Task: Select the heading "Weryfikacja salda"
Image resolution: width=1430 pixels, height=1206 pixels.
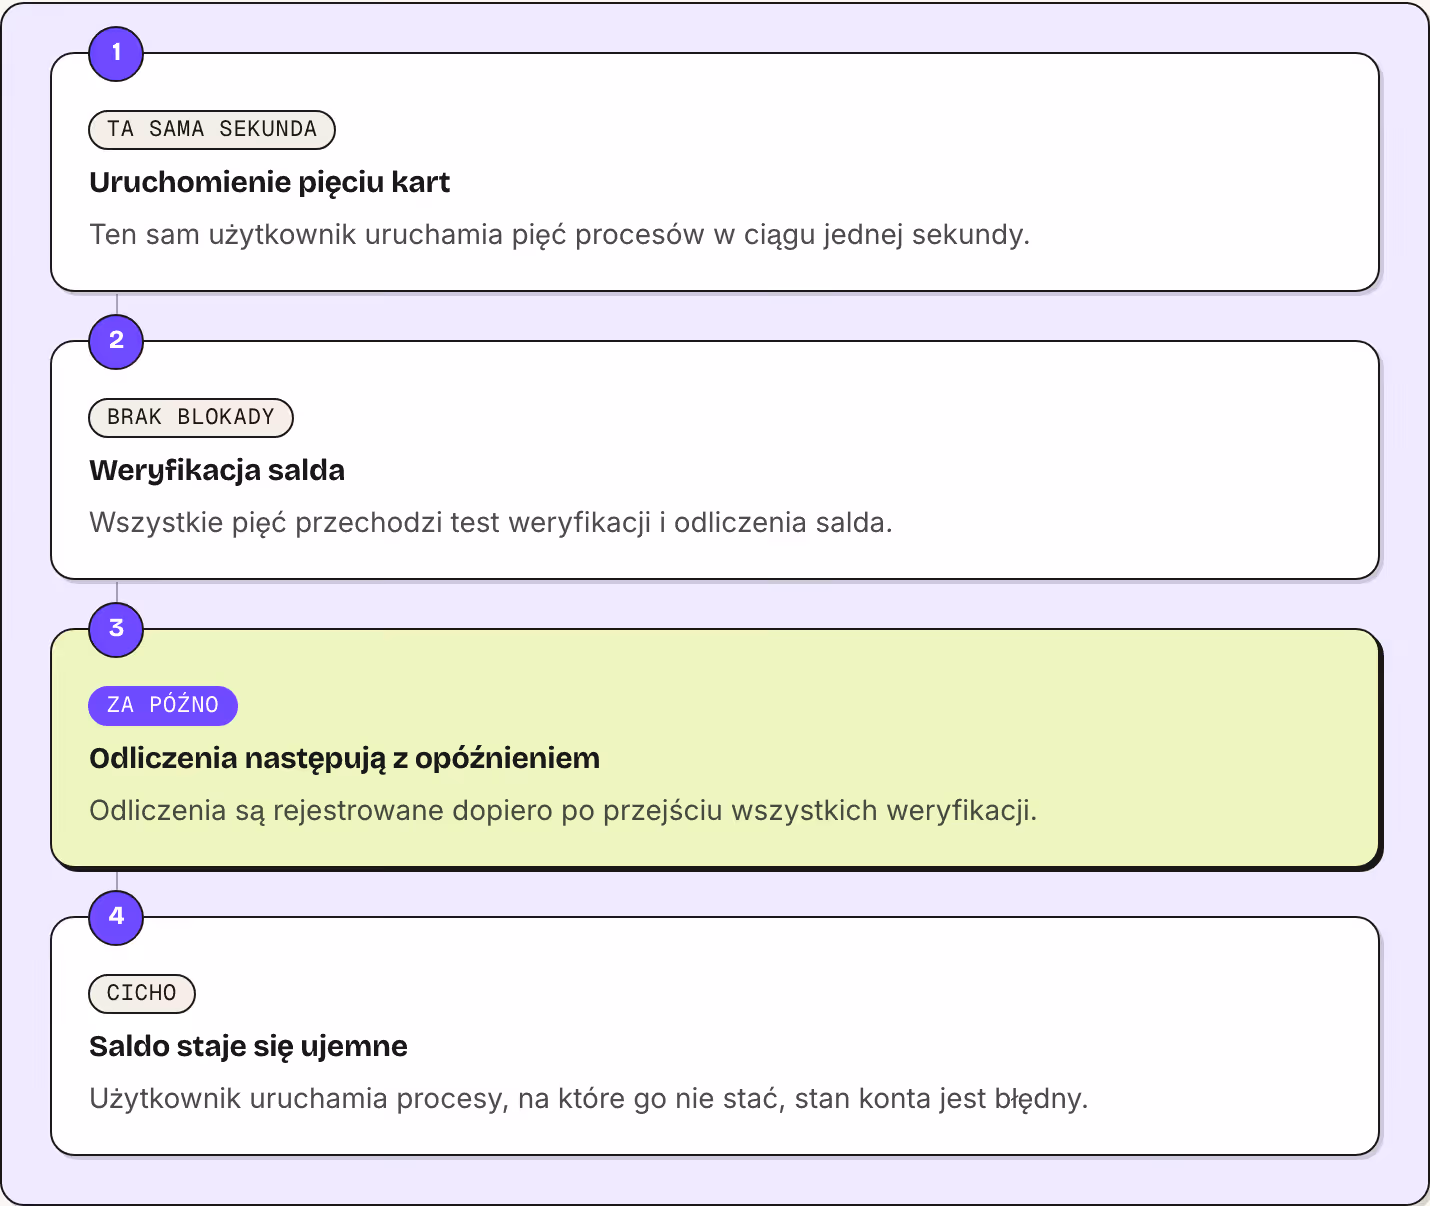Action: click(x=217, y=470)
